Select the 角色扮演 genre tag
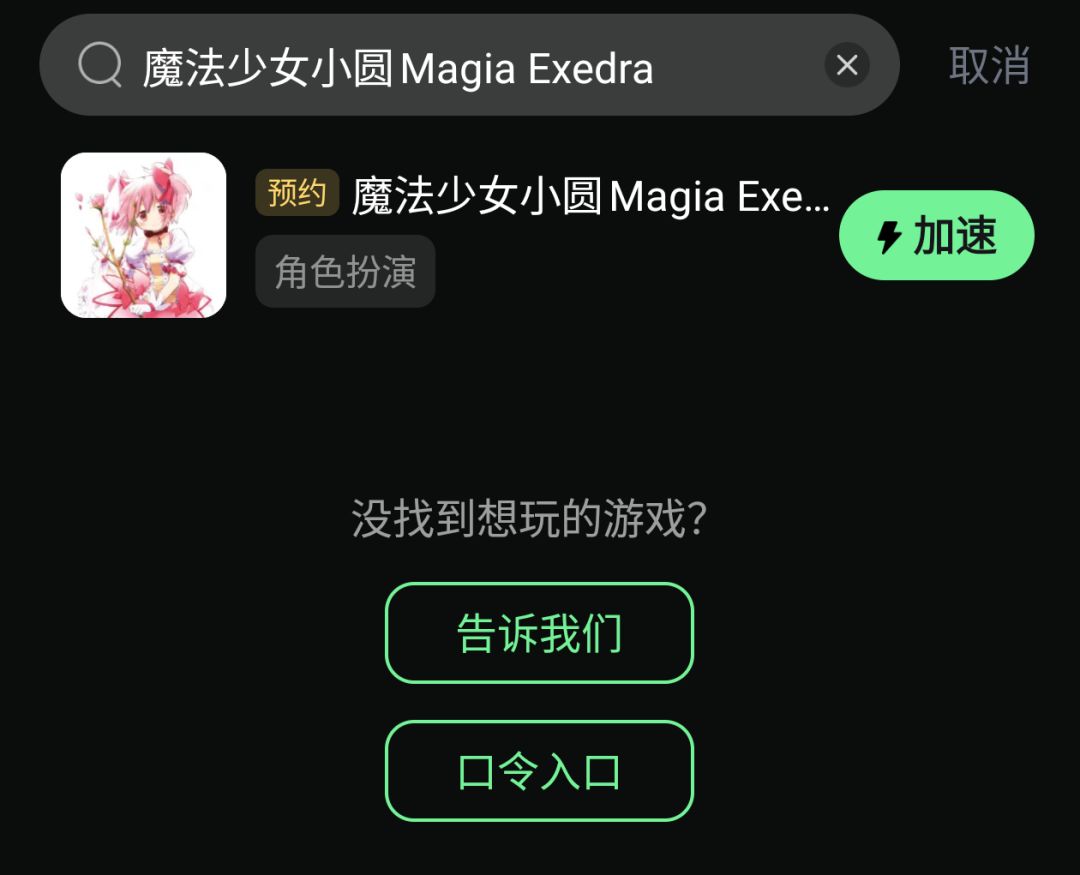Viewport: 1080px width, 875px height. (345, 271)
